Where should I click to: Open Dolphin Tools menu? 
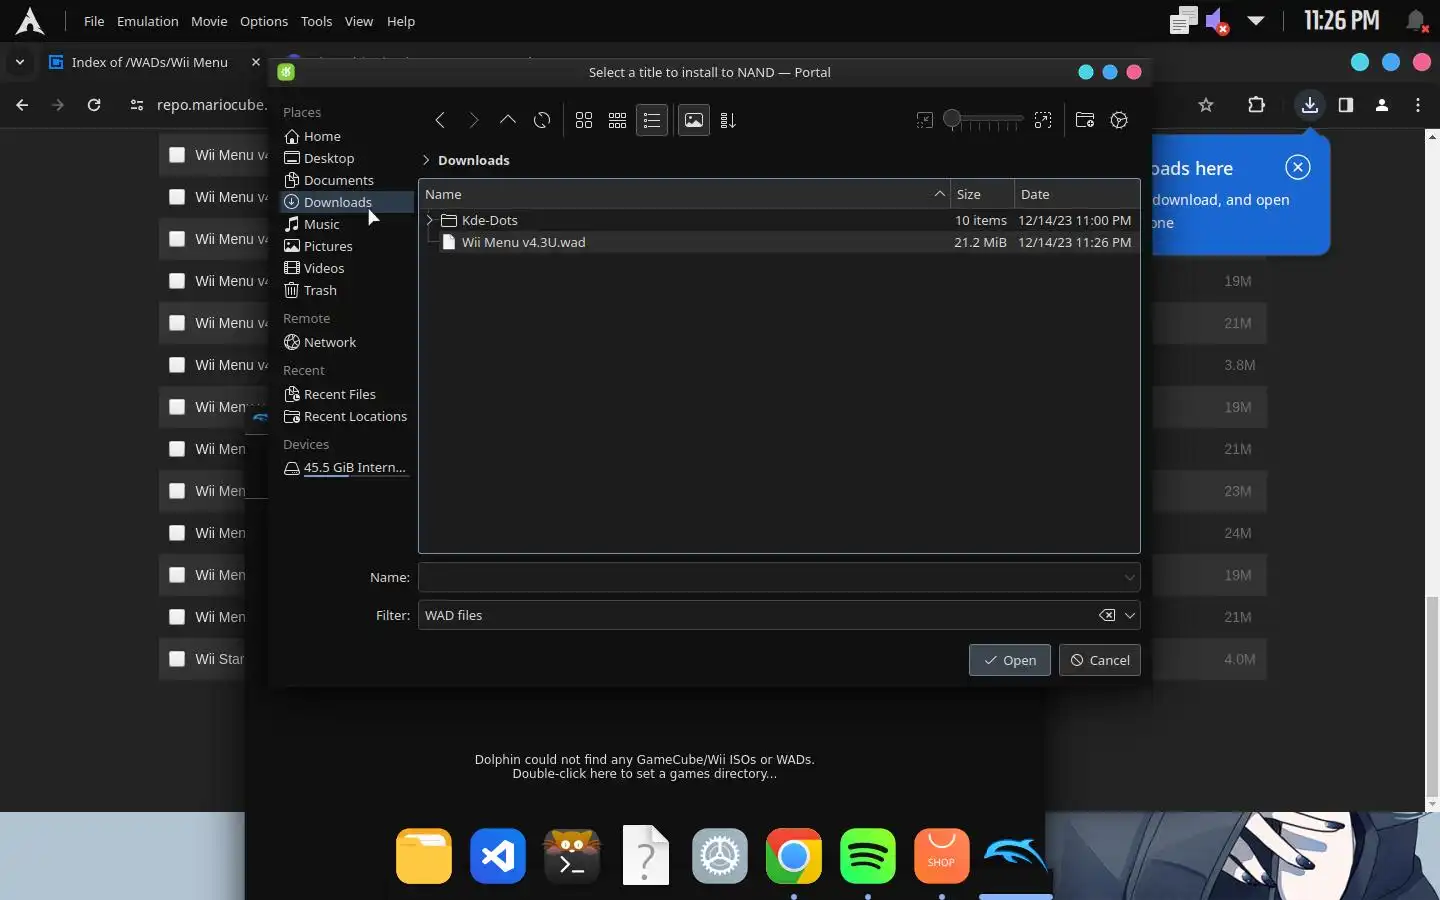click(x=316, y=21)
